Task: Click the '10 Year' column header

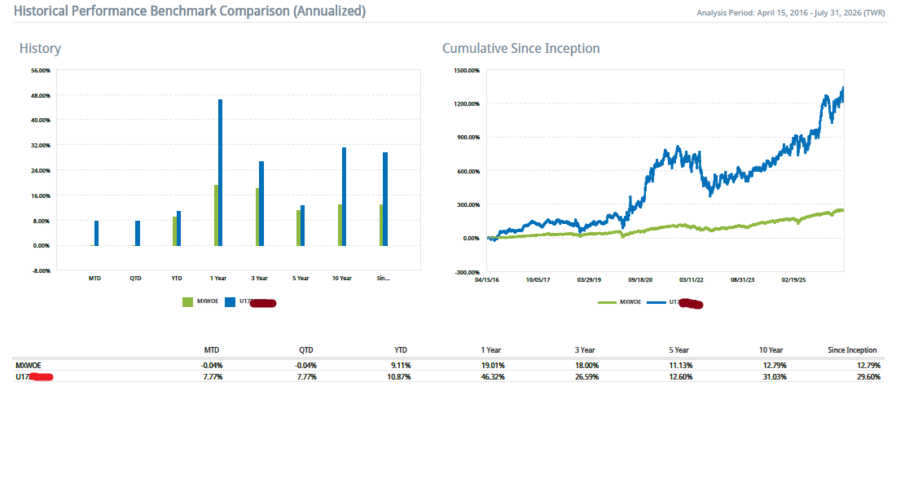Action: pyautogui.click(x=771, y=350)
